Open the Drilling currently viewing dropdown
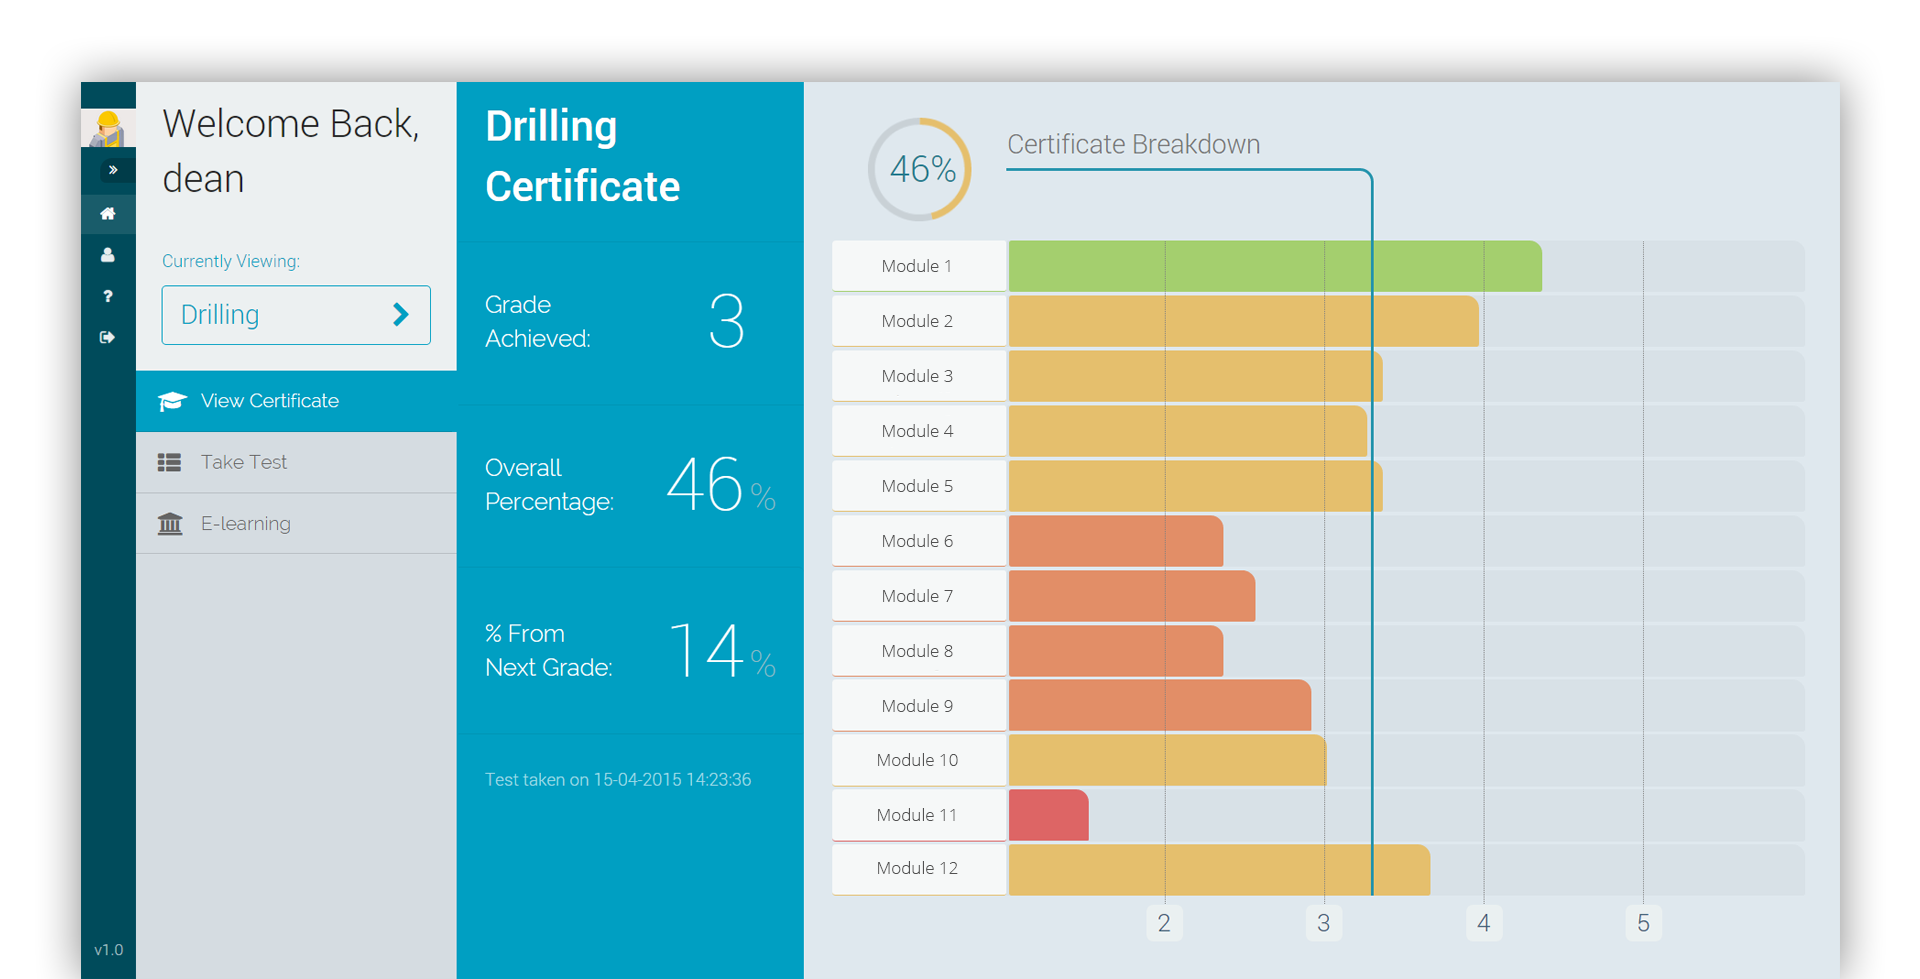This screenshot has height=979, width=1920. (x=296, y=315)
